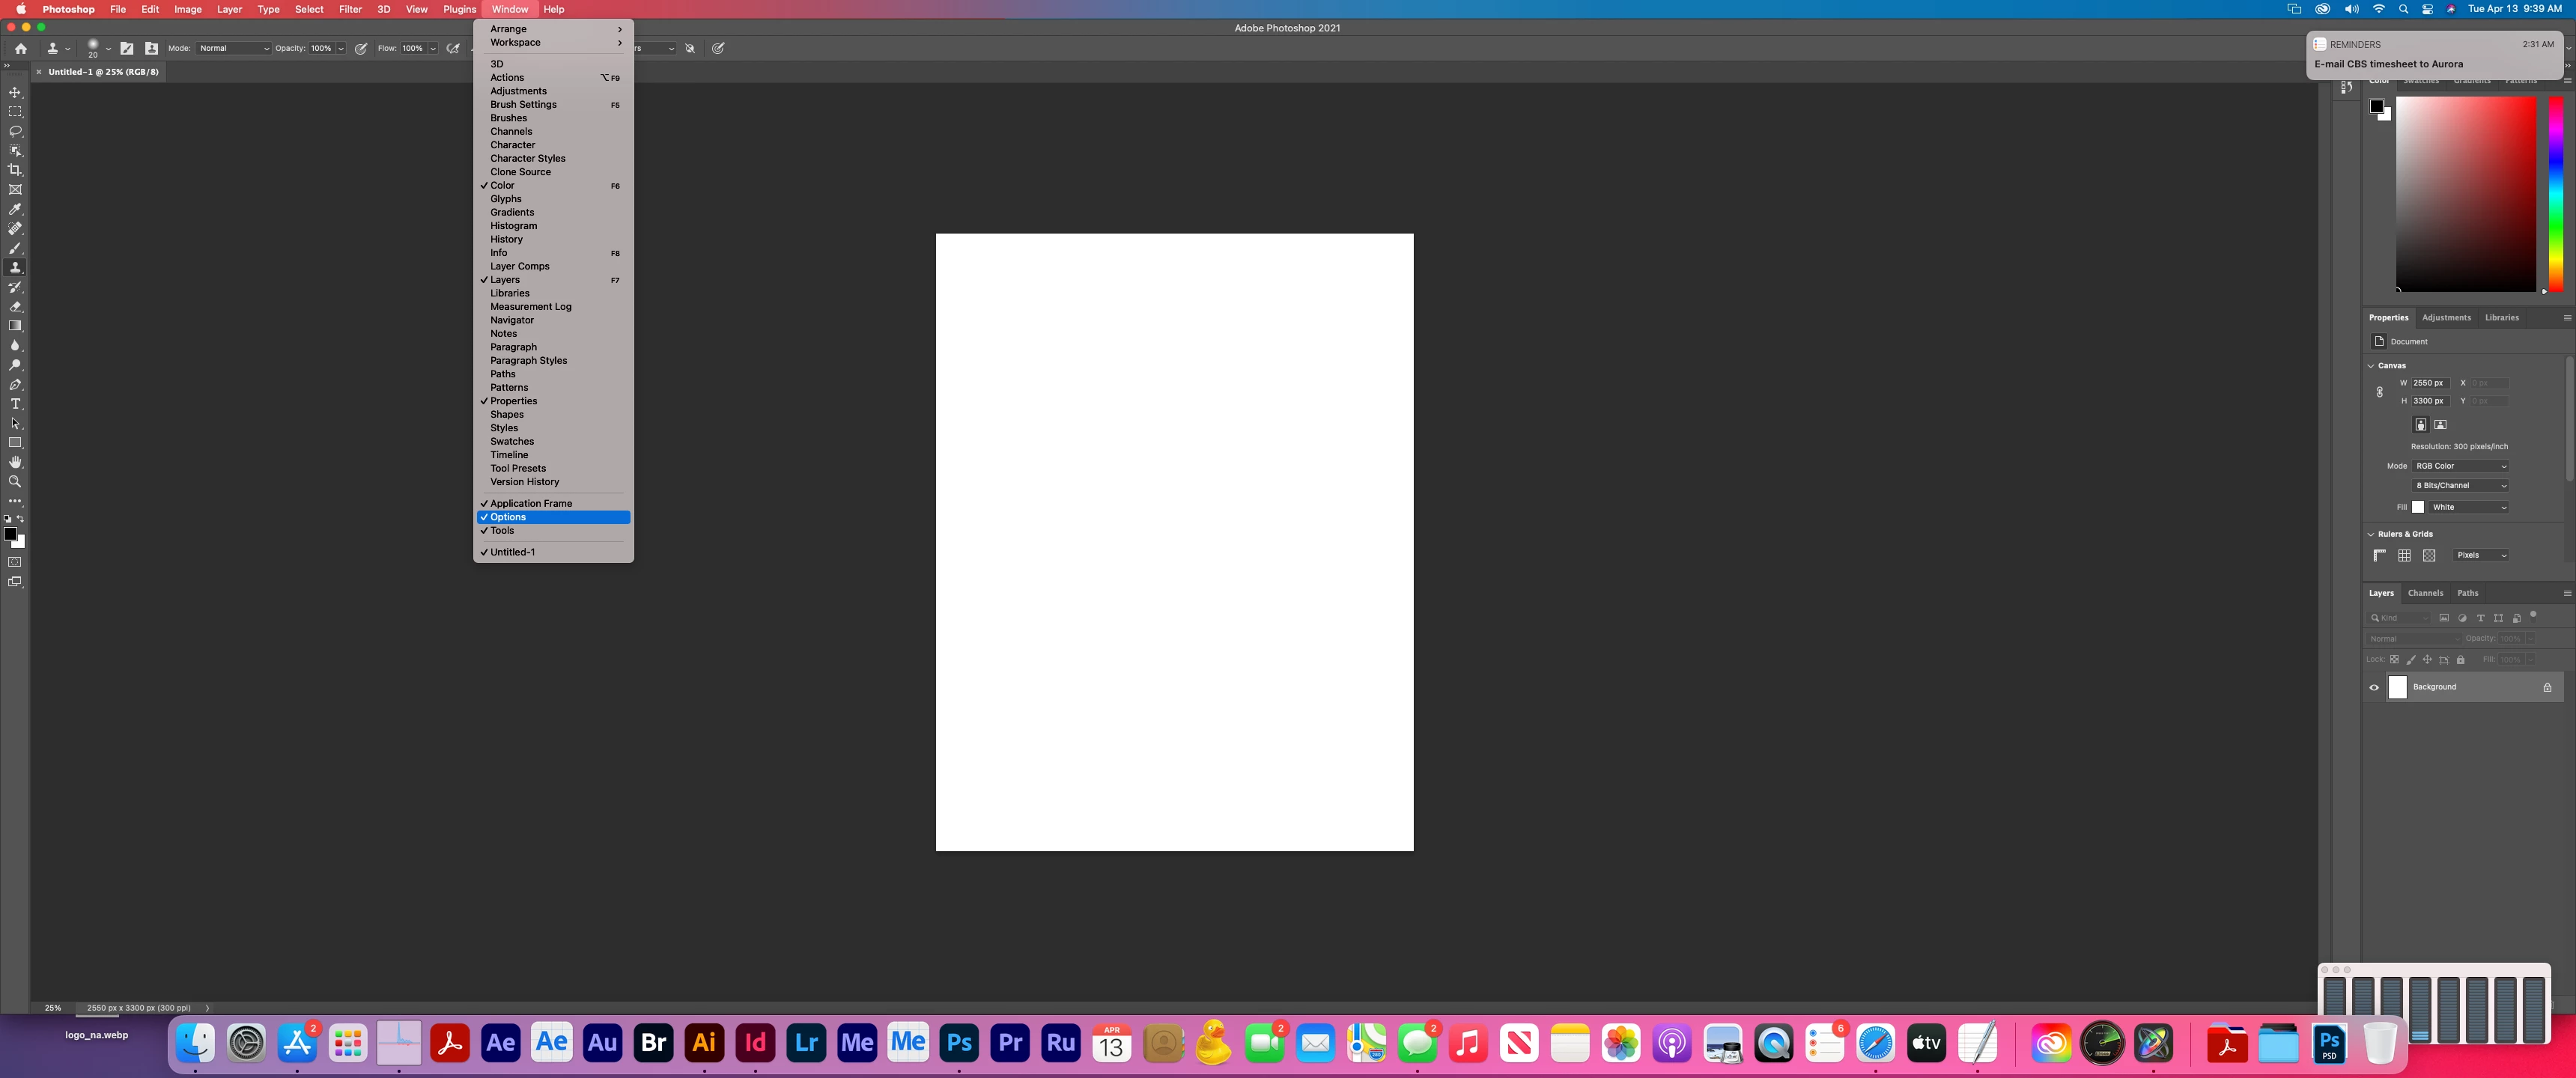
Task: Switch to the Channels tab
Action: point(2425,593)
